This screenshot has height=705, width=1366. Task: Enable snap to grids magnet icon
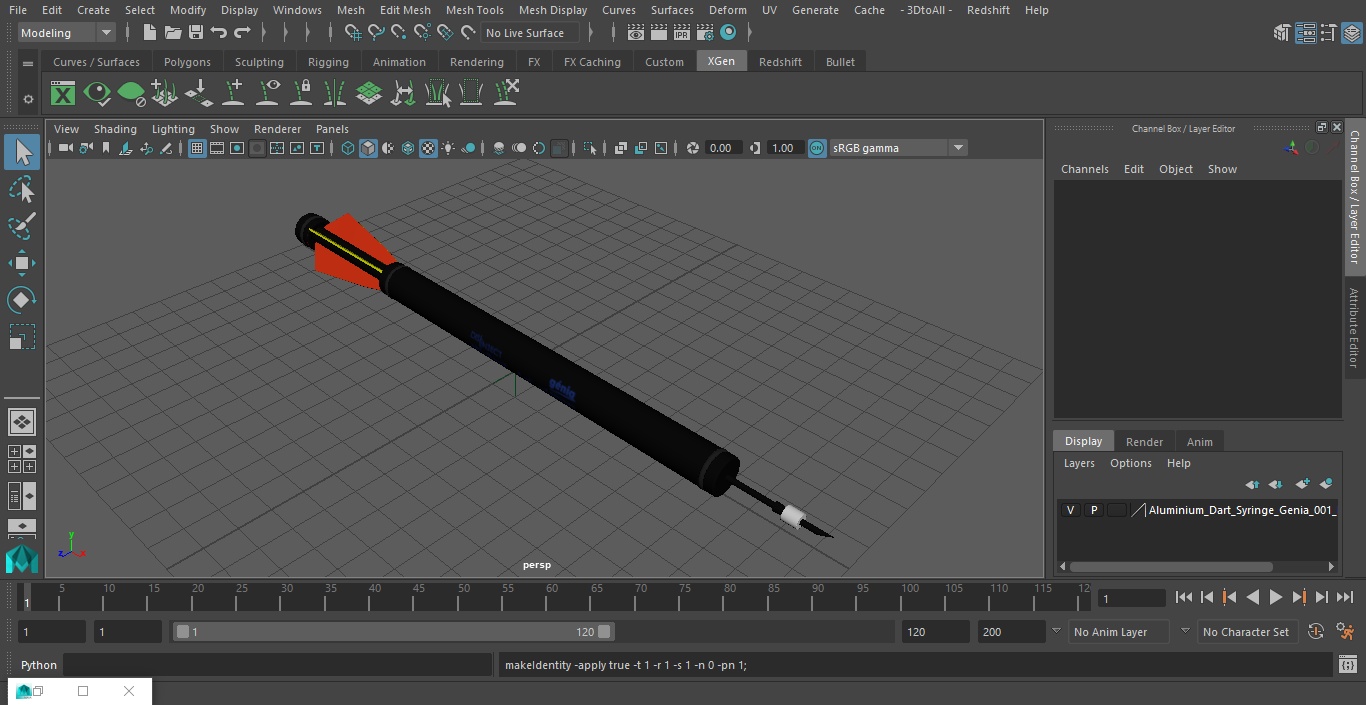[x=352, y=33]
